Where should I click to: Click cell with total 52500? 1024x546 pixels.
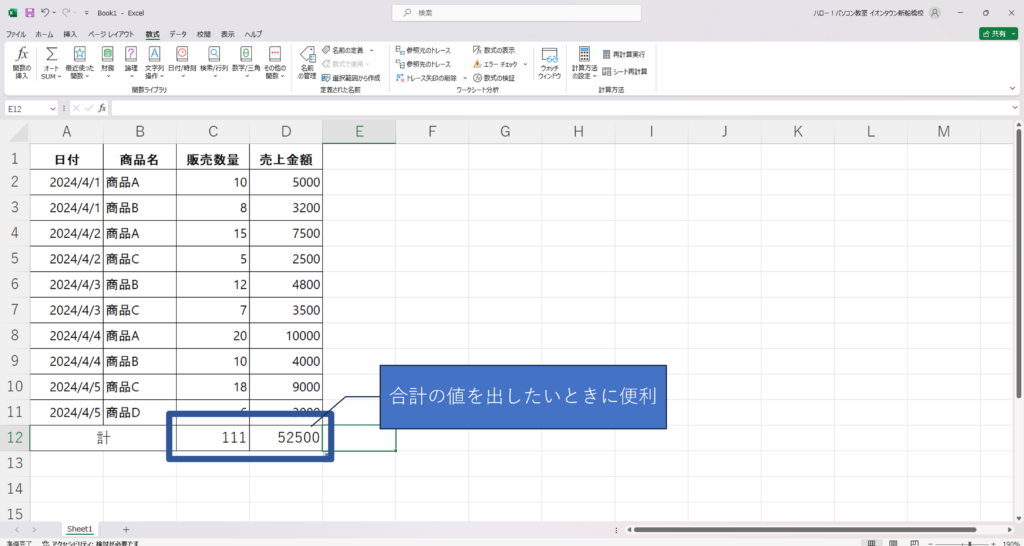286,438
